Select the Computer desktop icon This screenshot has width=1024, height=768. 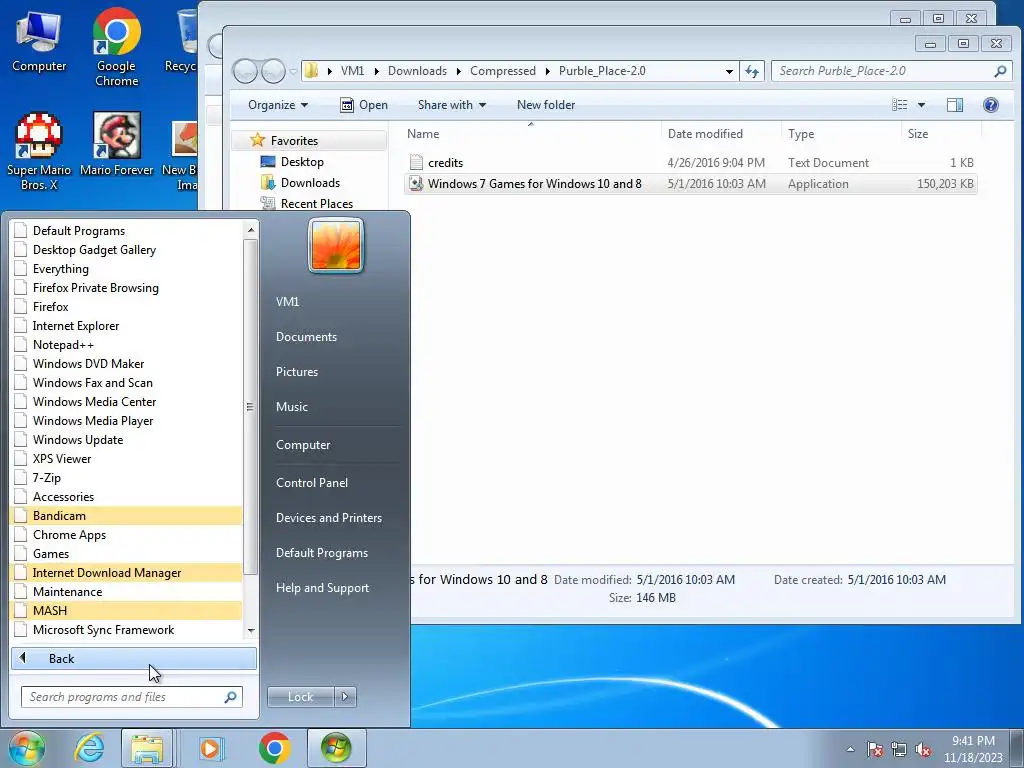[39, 40]
